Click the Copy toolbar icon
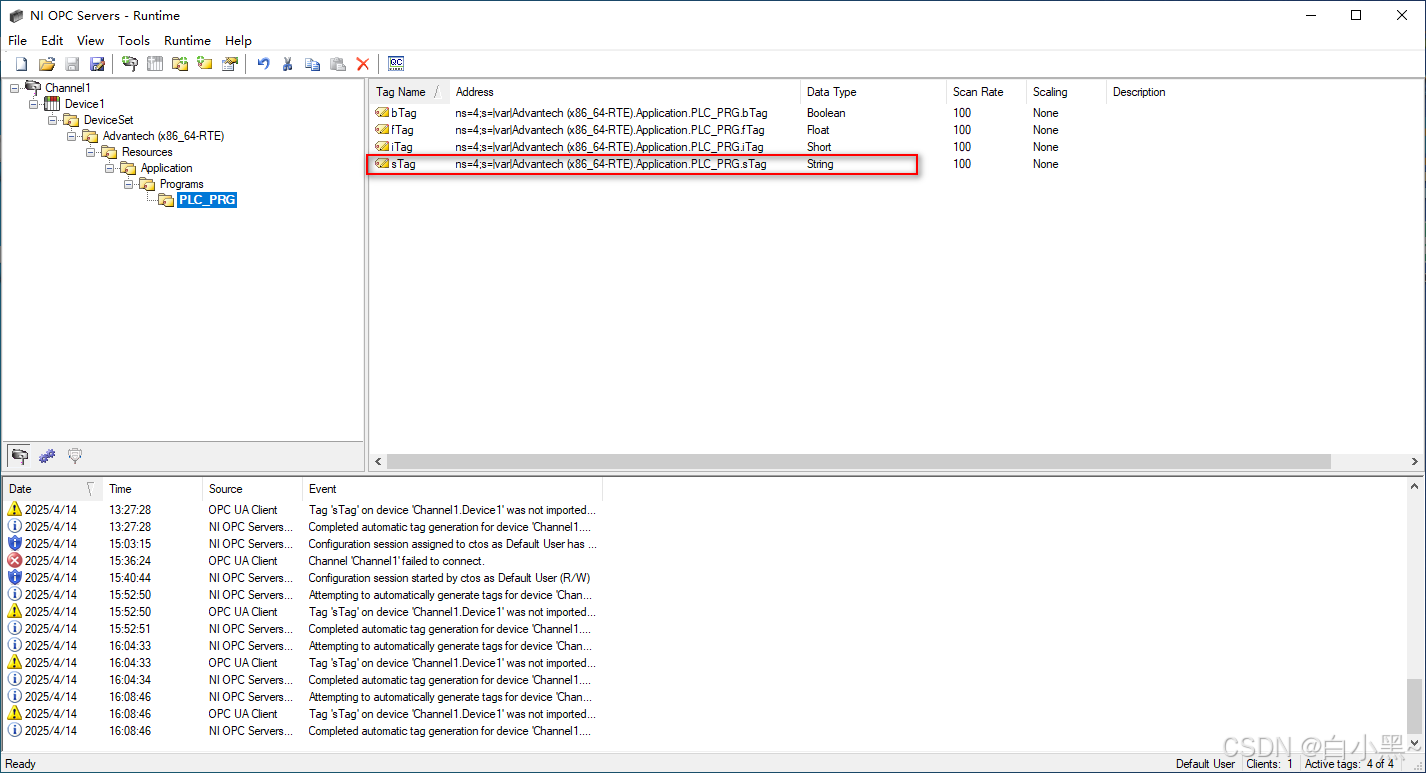 [313, 64]
